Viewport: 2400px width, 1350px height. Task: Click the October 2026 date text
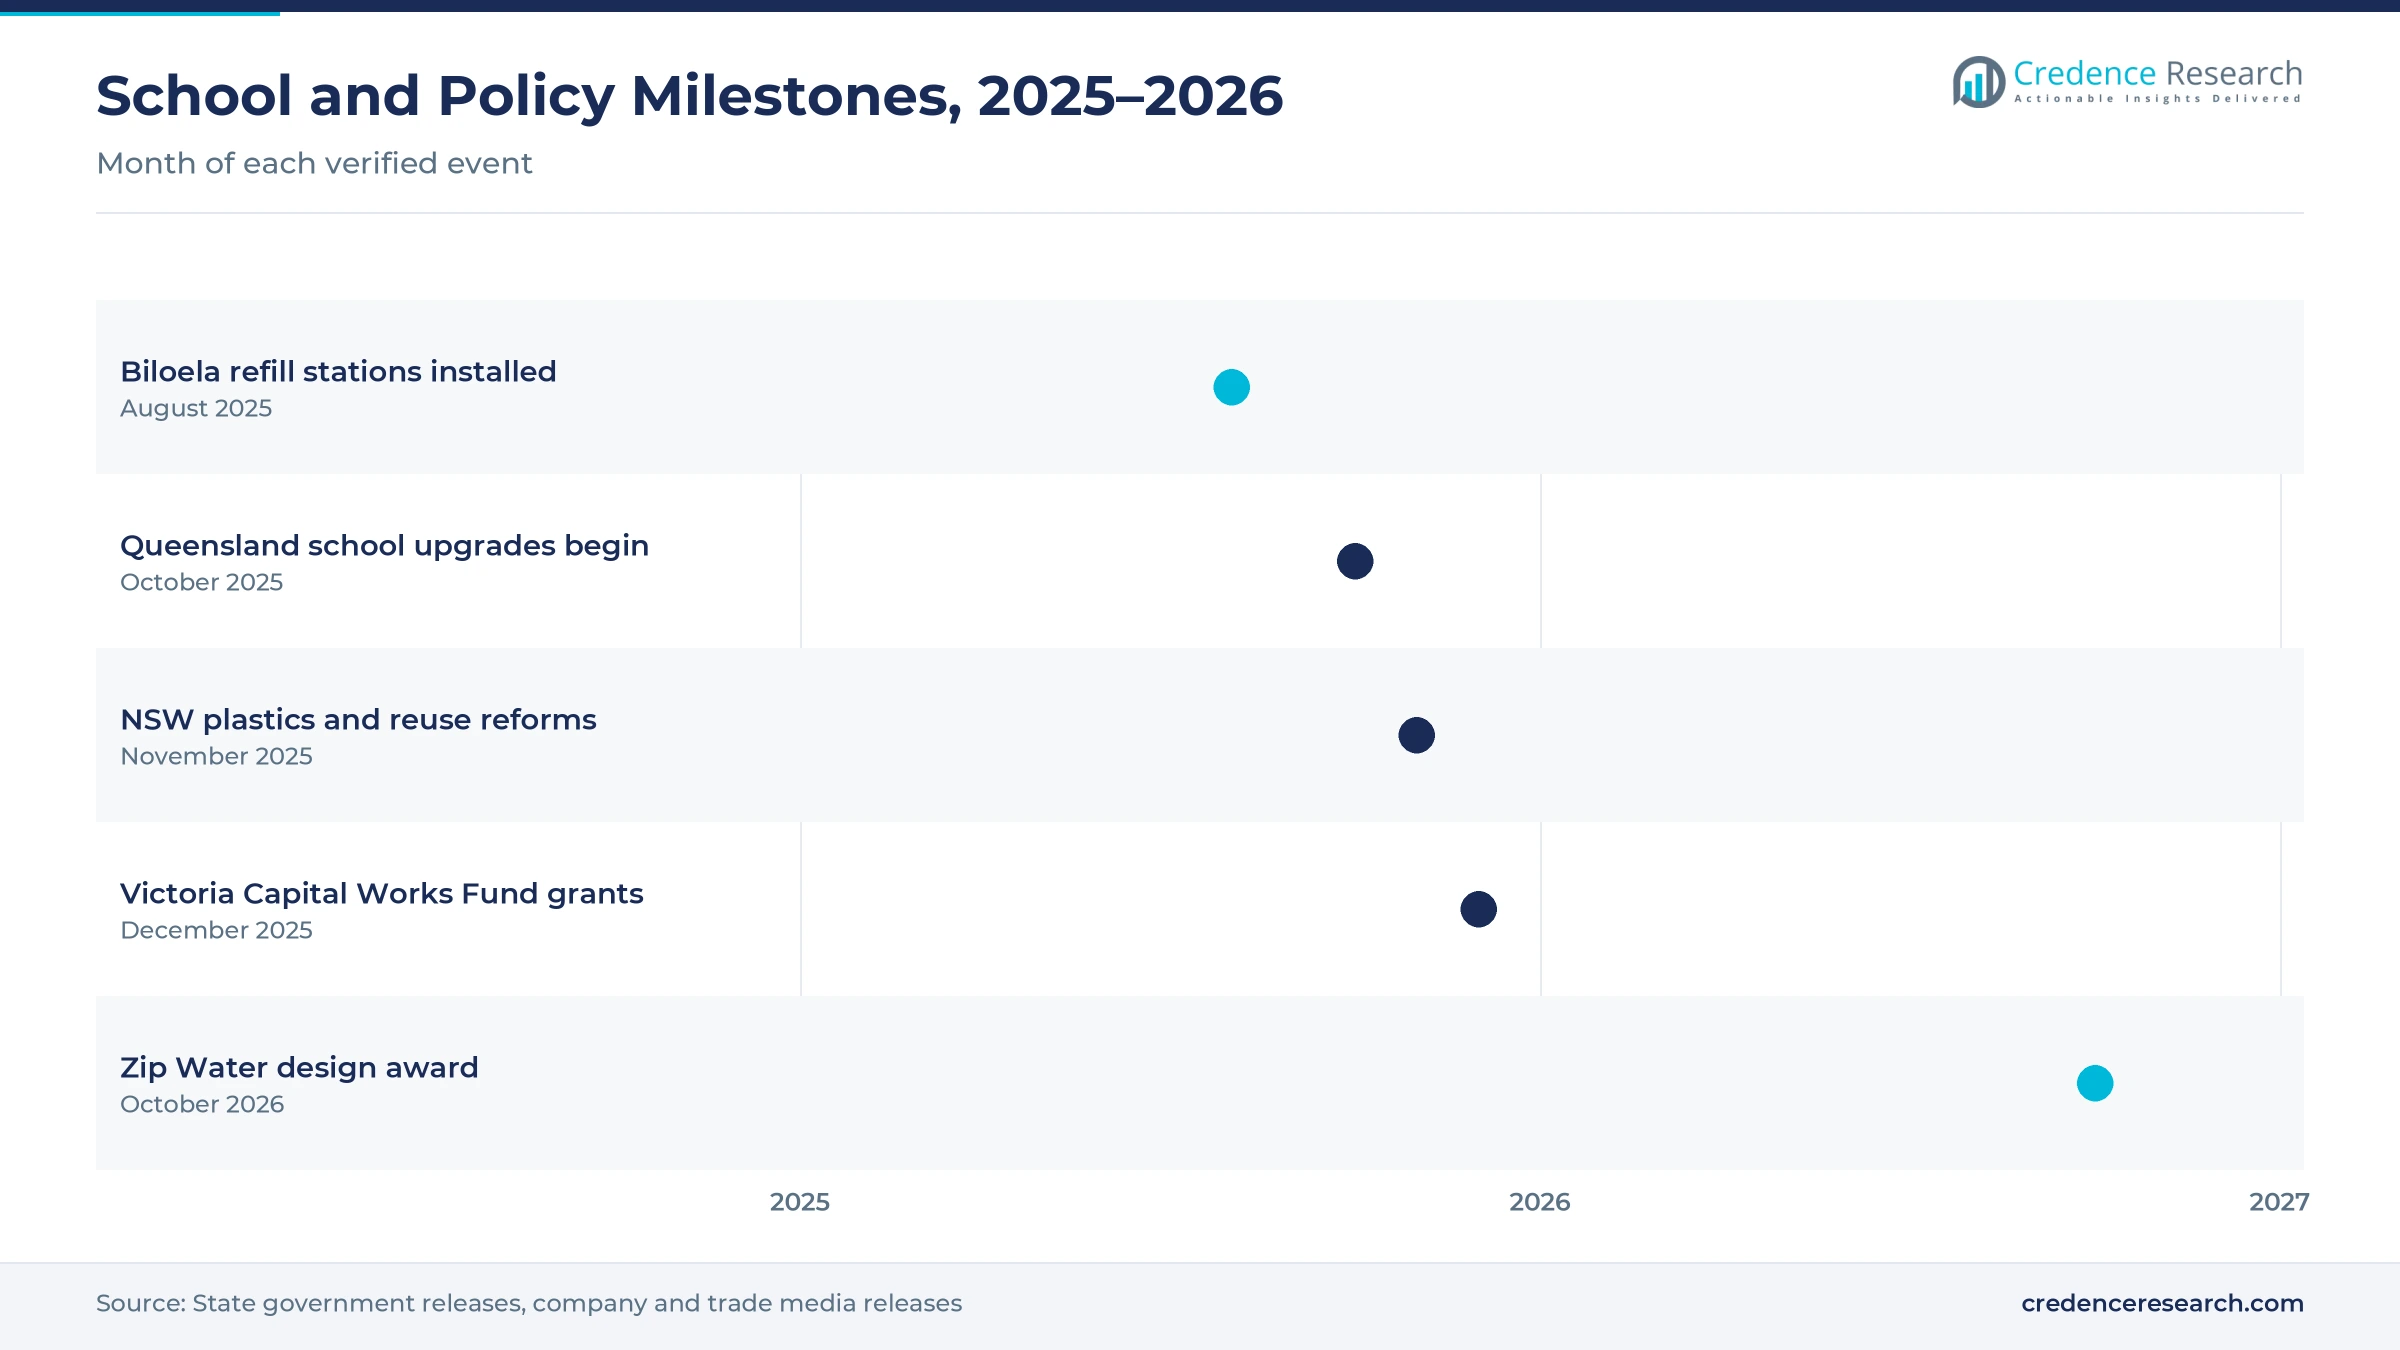click(202, 1104)
